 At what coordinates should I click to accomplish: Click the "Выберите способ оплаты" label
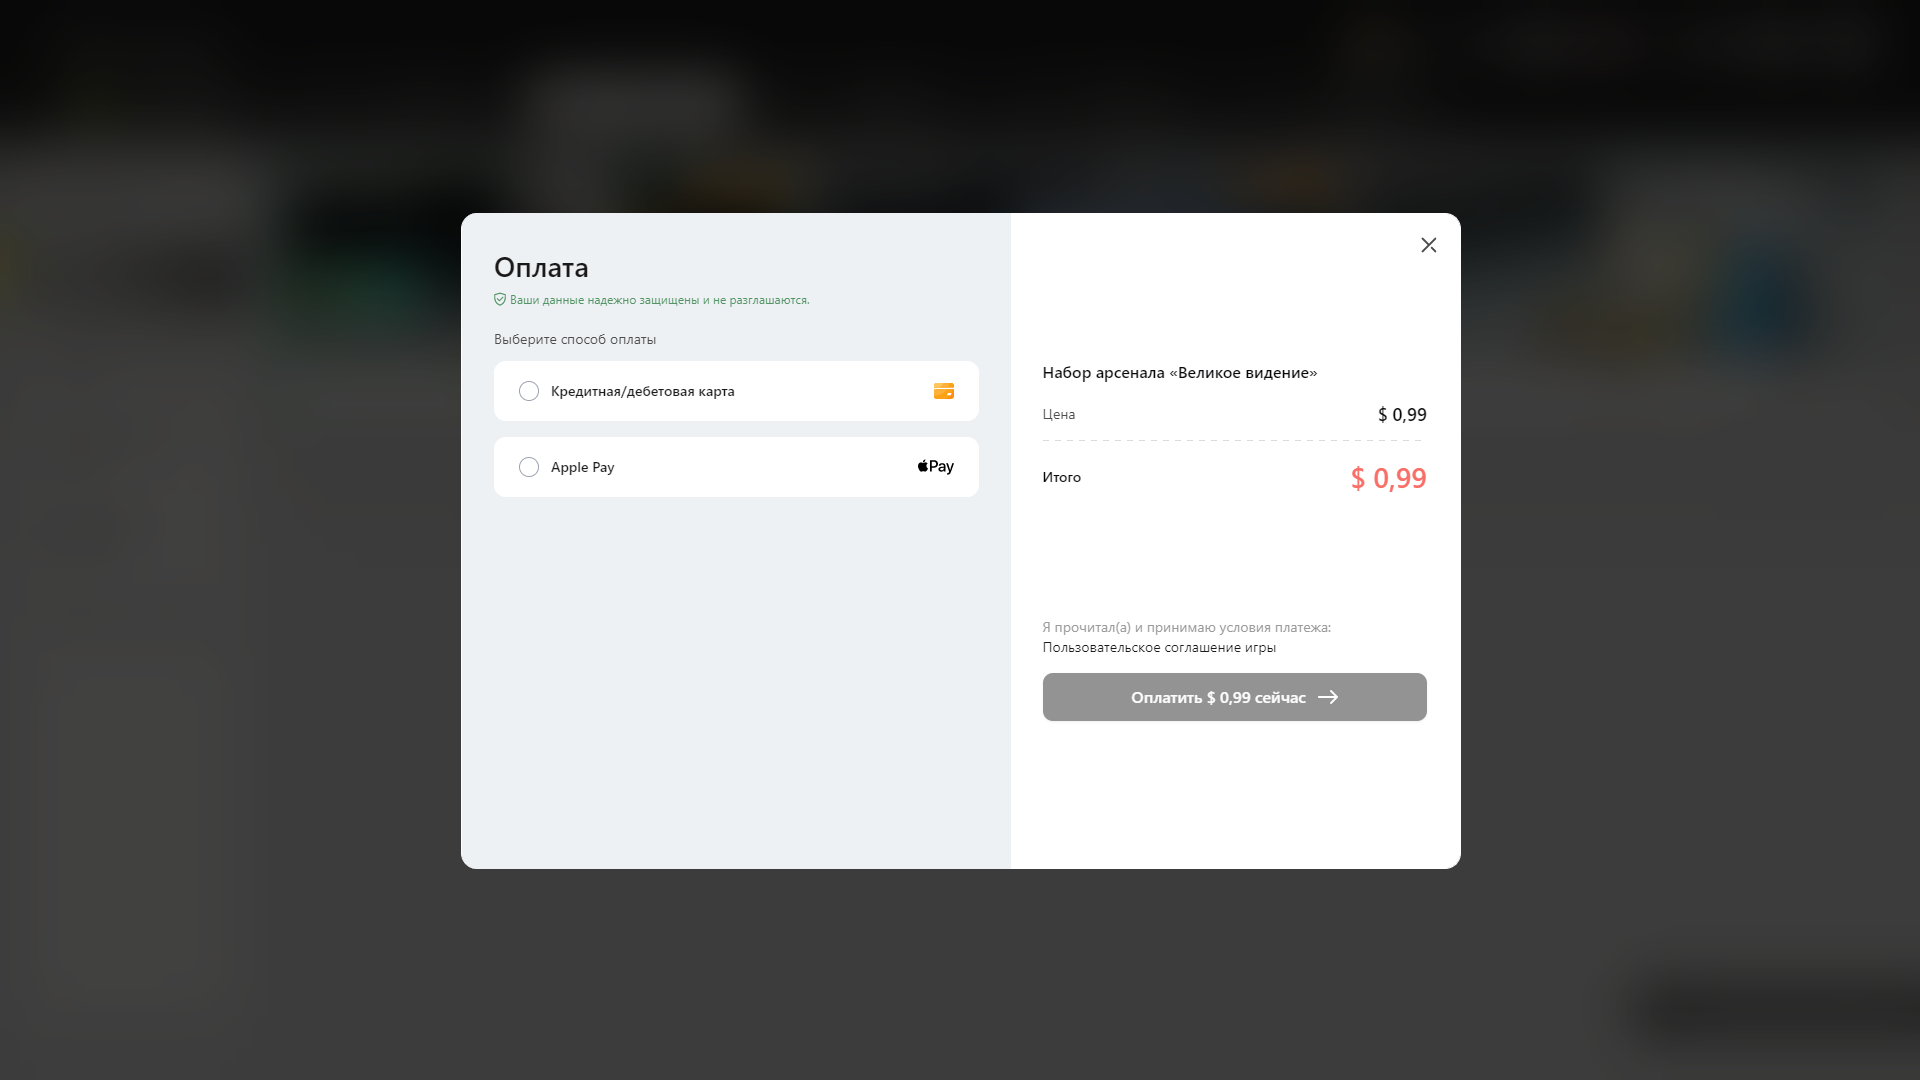(x=575, y=339)
